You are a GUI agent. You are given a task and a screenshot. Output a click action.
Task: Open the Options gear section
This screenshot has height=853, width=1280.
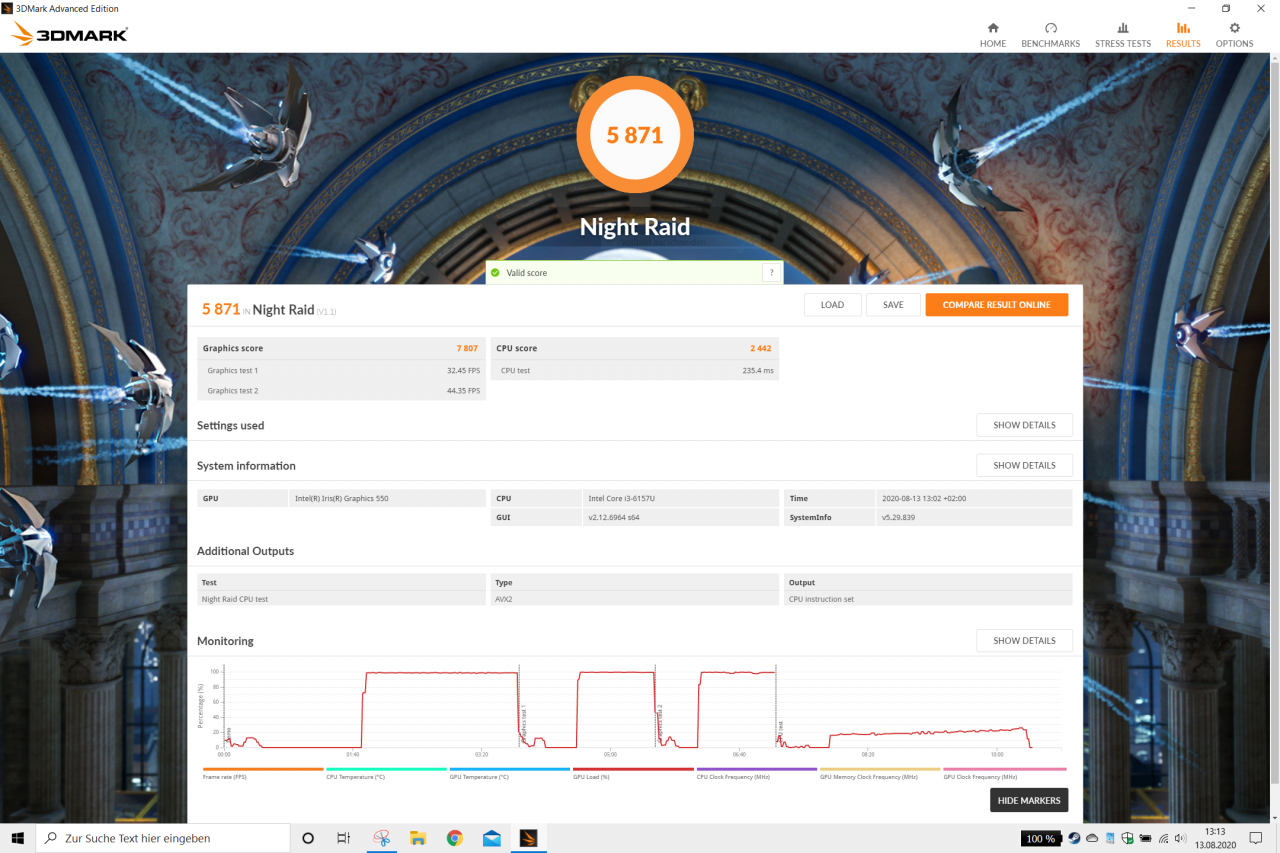(x=1234, y=35)
